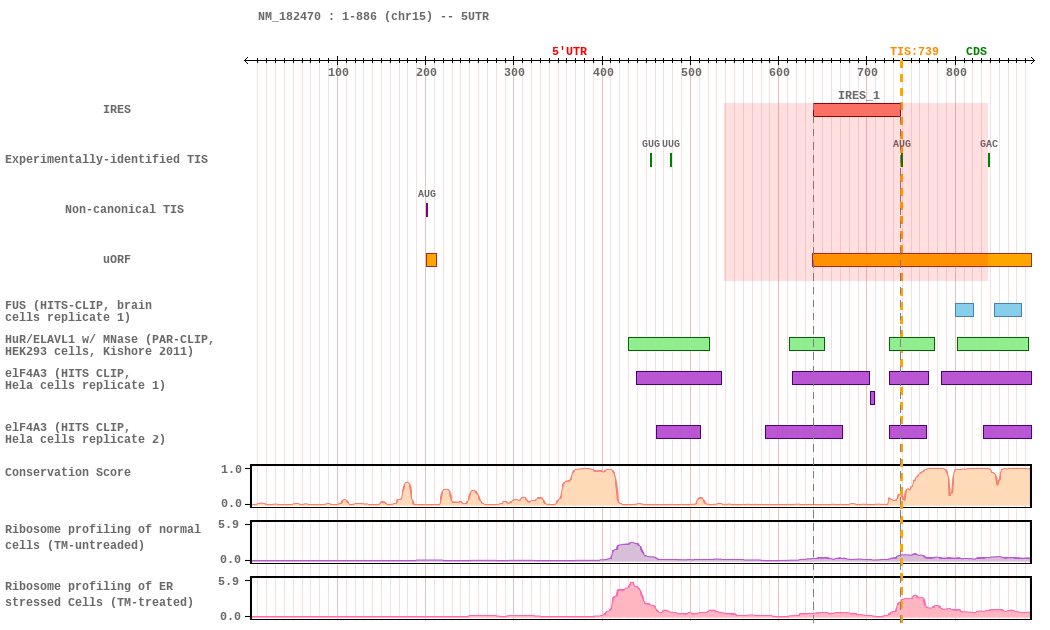Click the GAC marker in Experimentally-identified TIS track

tap(988, 160)
